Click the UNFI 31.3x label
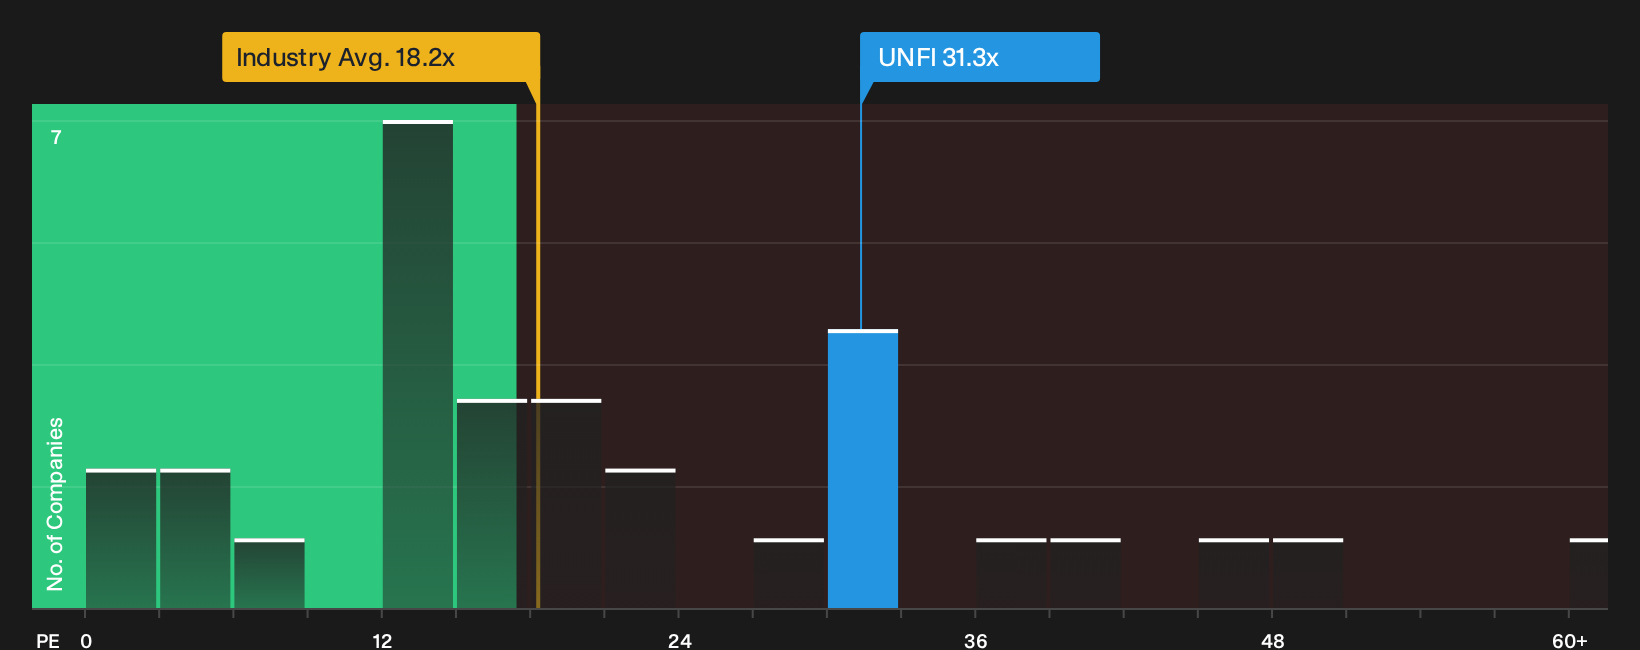The image size is (1640, 650). pos(980,57)
